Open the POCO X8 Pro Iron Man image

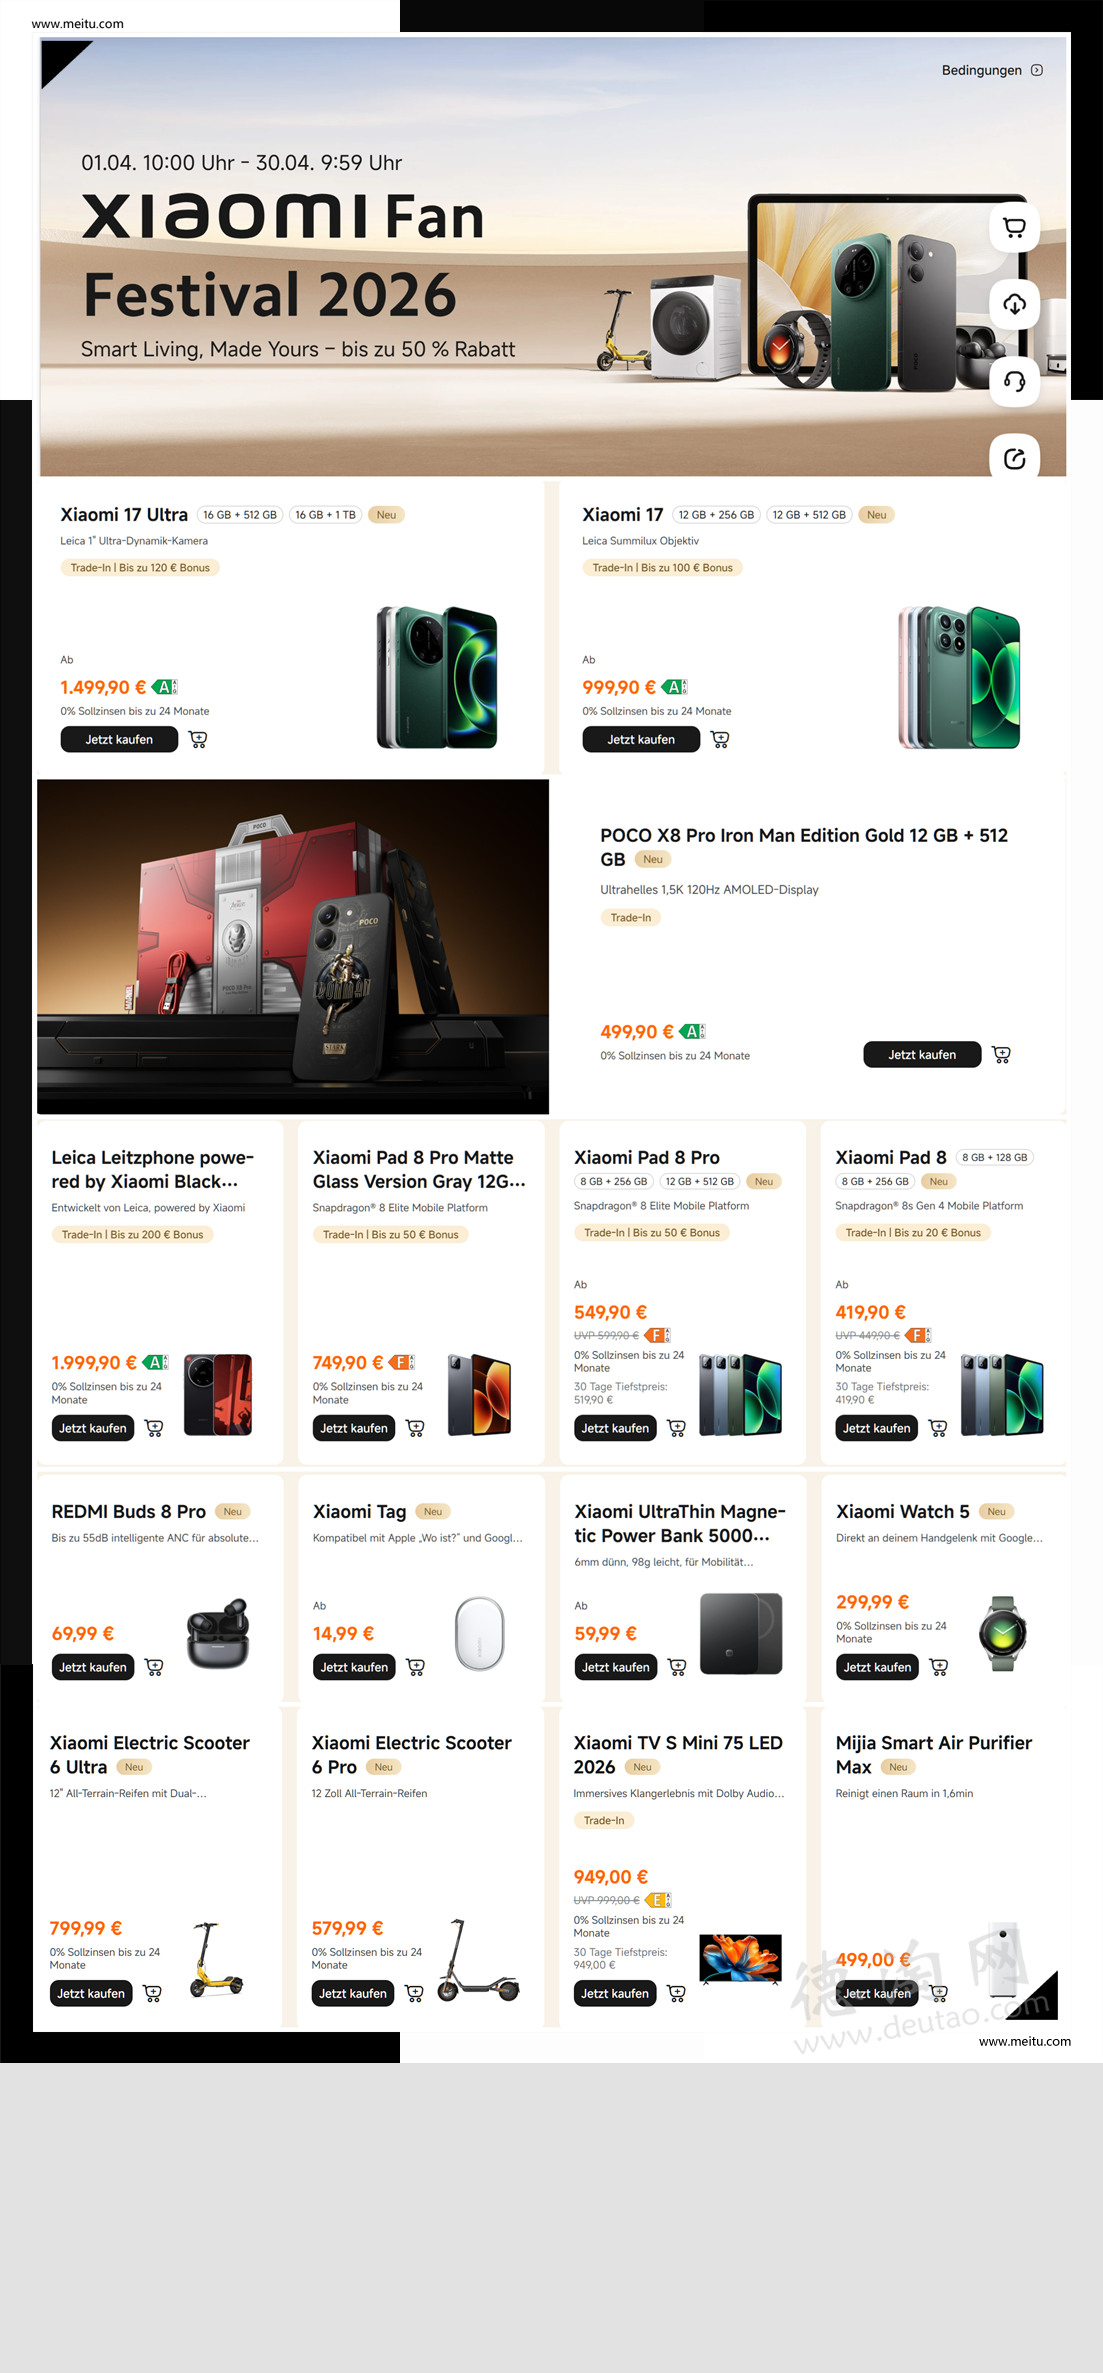click(293, 946)
